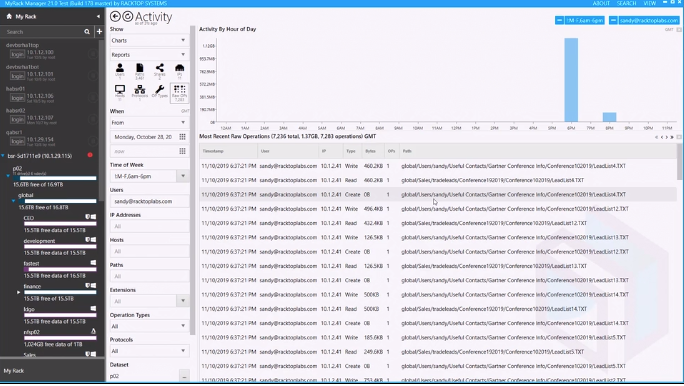Sort table by Bytes column header
The image size is (684, 386).
[373, 151]
